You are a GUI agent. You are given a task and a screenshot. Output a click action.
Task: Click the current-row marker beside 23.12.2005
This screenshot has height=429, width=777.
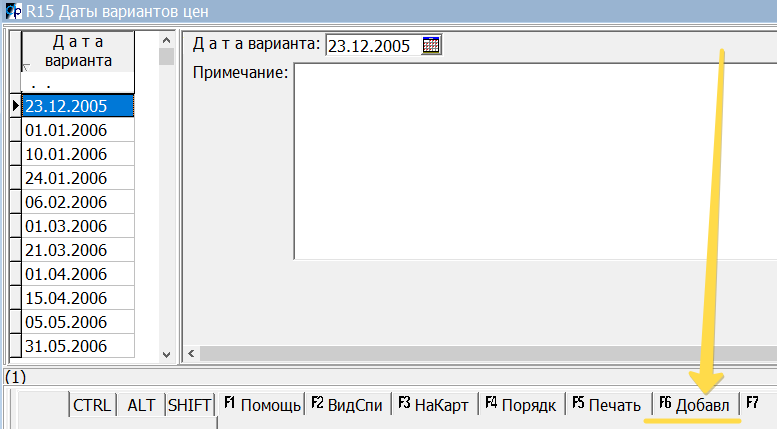(x=15, y=106)
